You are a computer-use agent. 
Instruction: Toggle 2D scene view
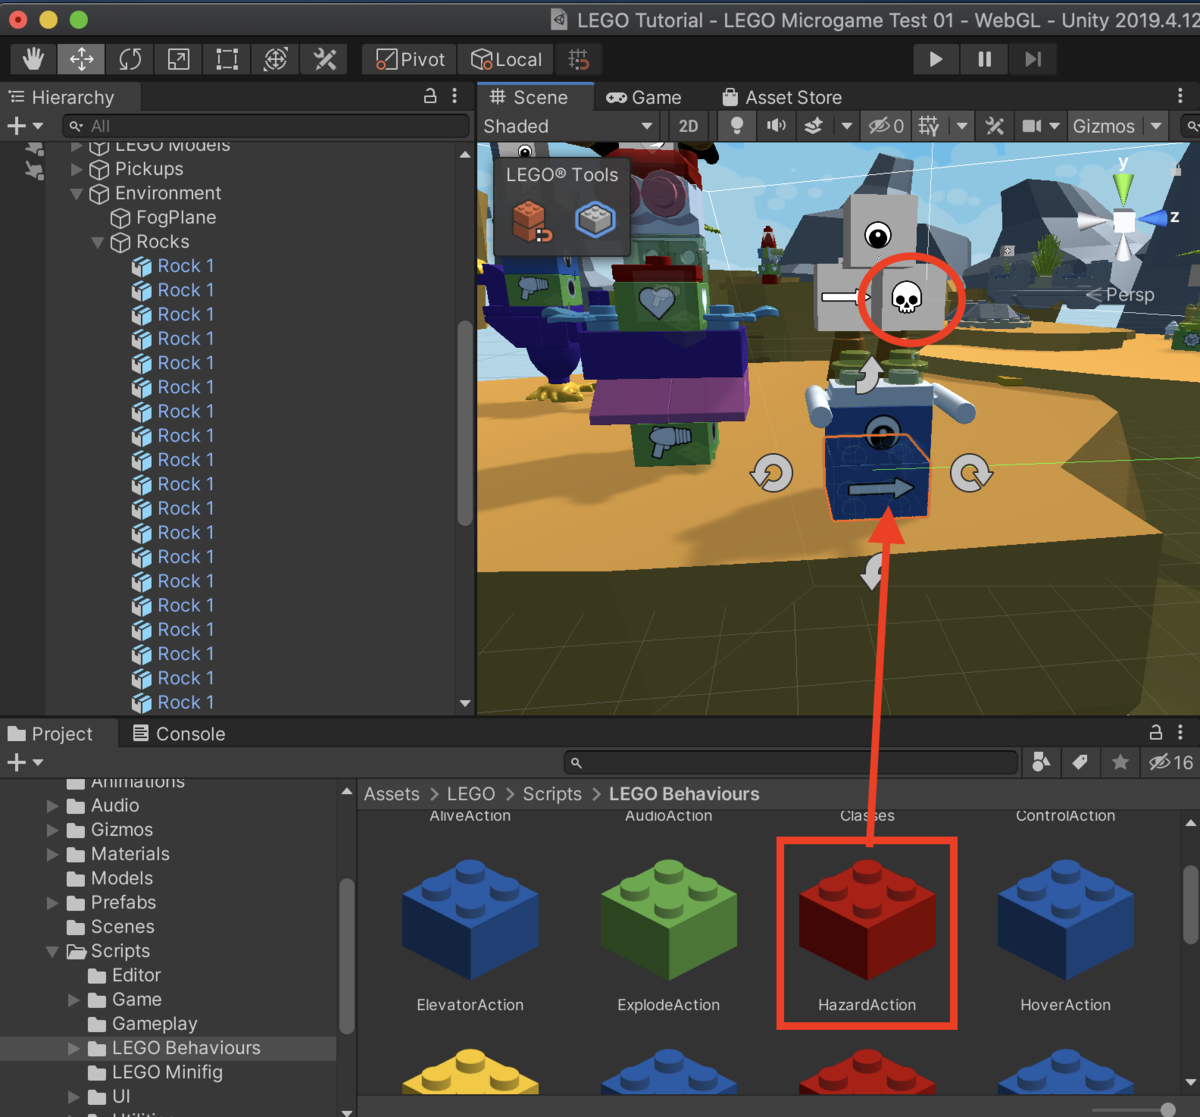tap(688, 126)
